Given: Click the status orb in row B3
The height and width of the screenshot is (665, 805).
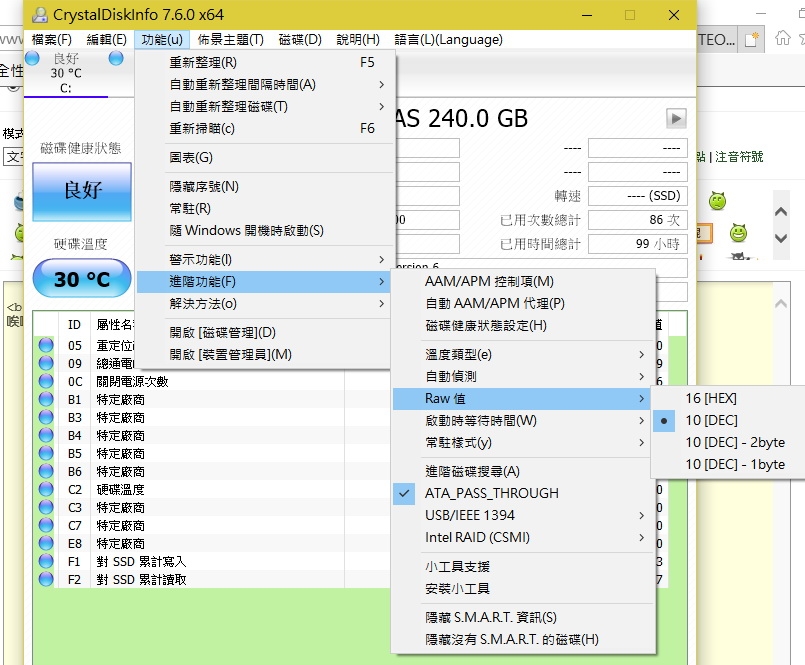Looking at the screenshot, I should pyautogui.click(x=46, y=417).
